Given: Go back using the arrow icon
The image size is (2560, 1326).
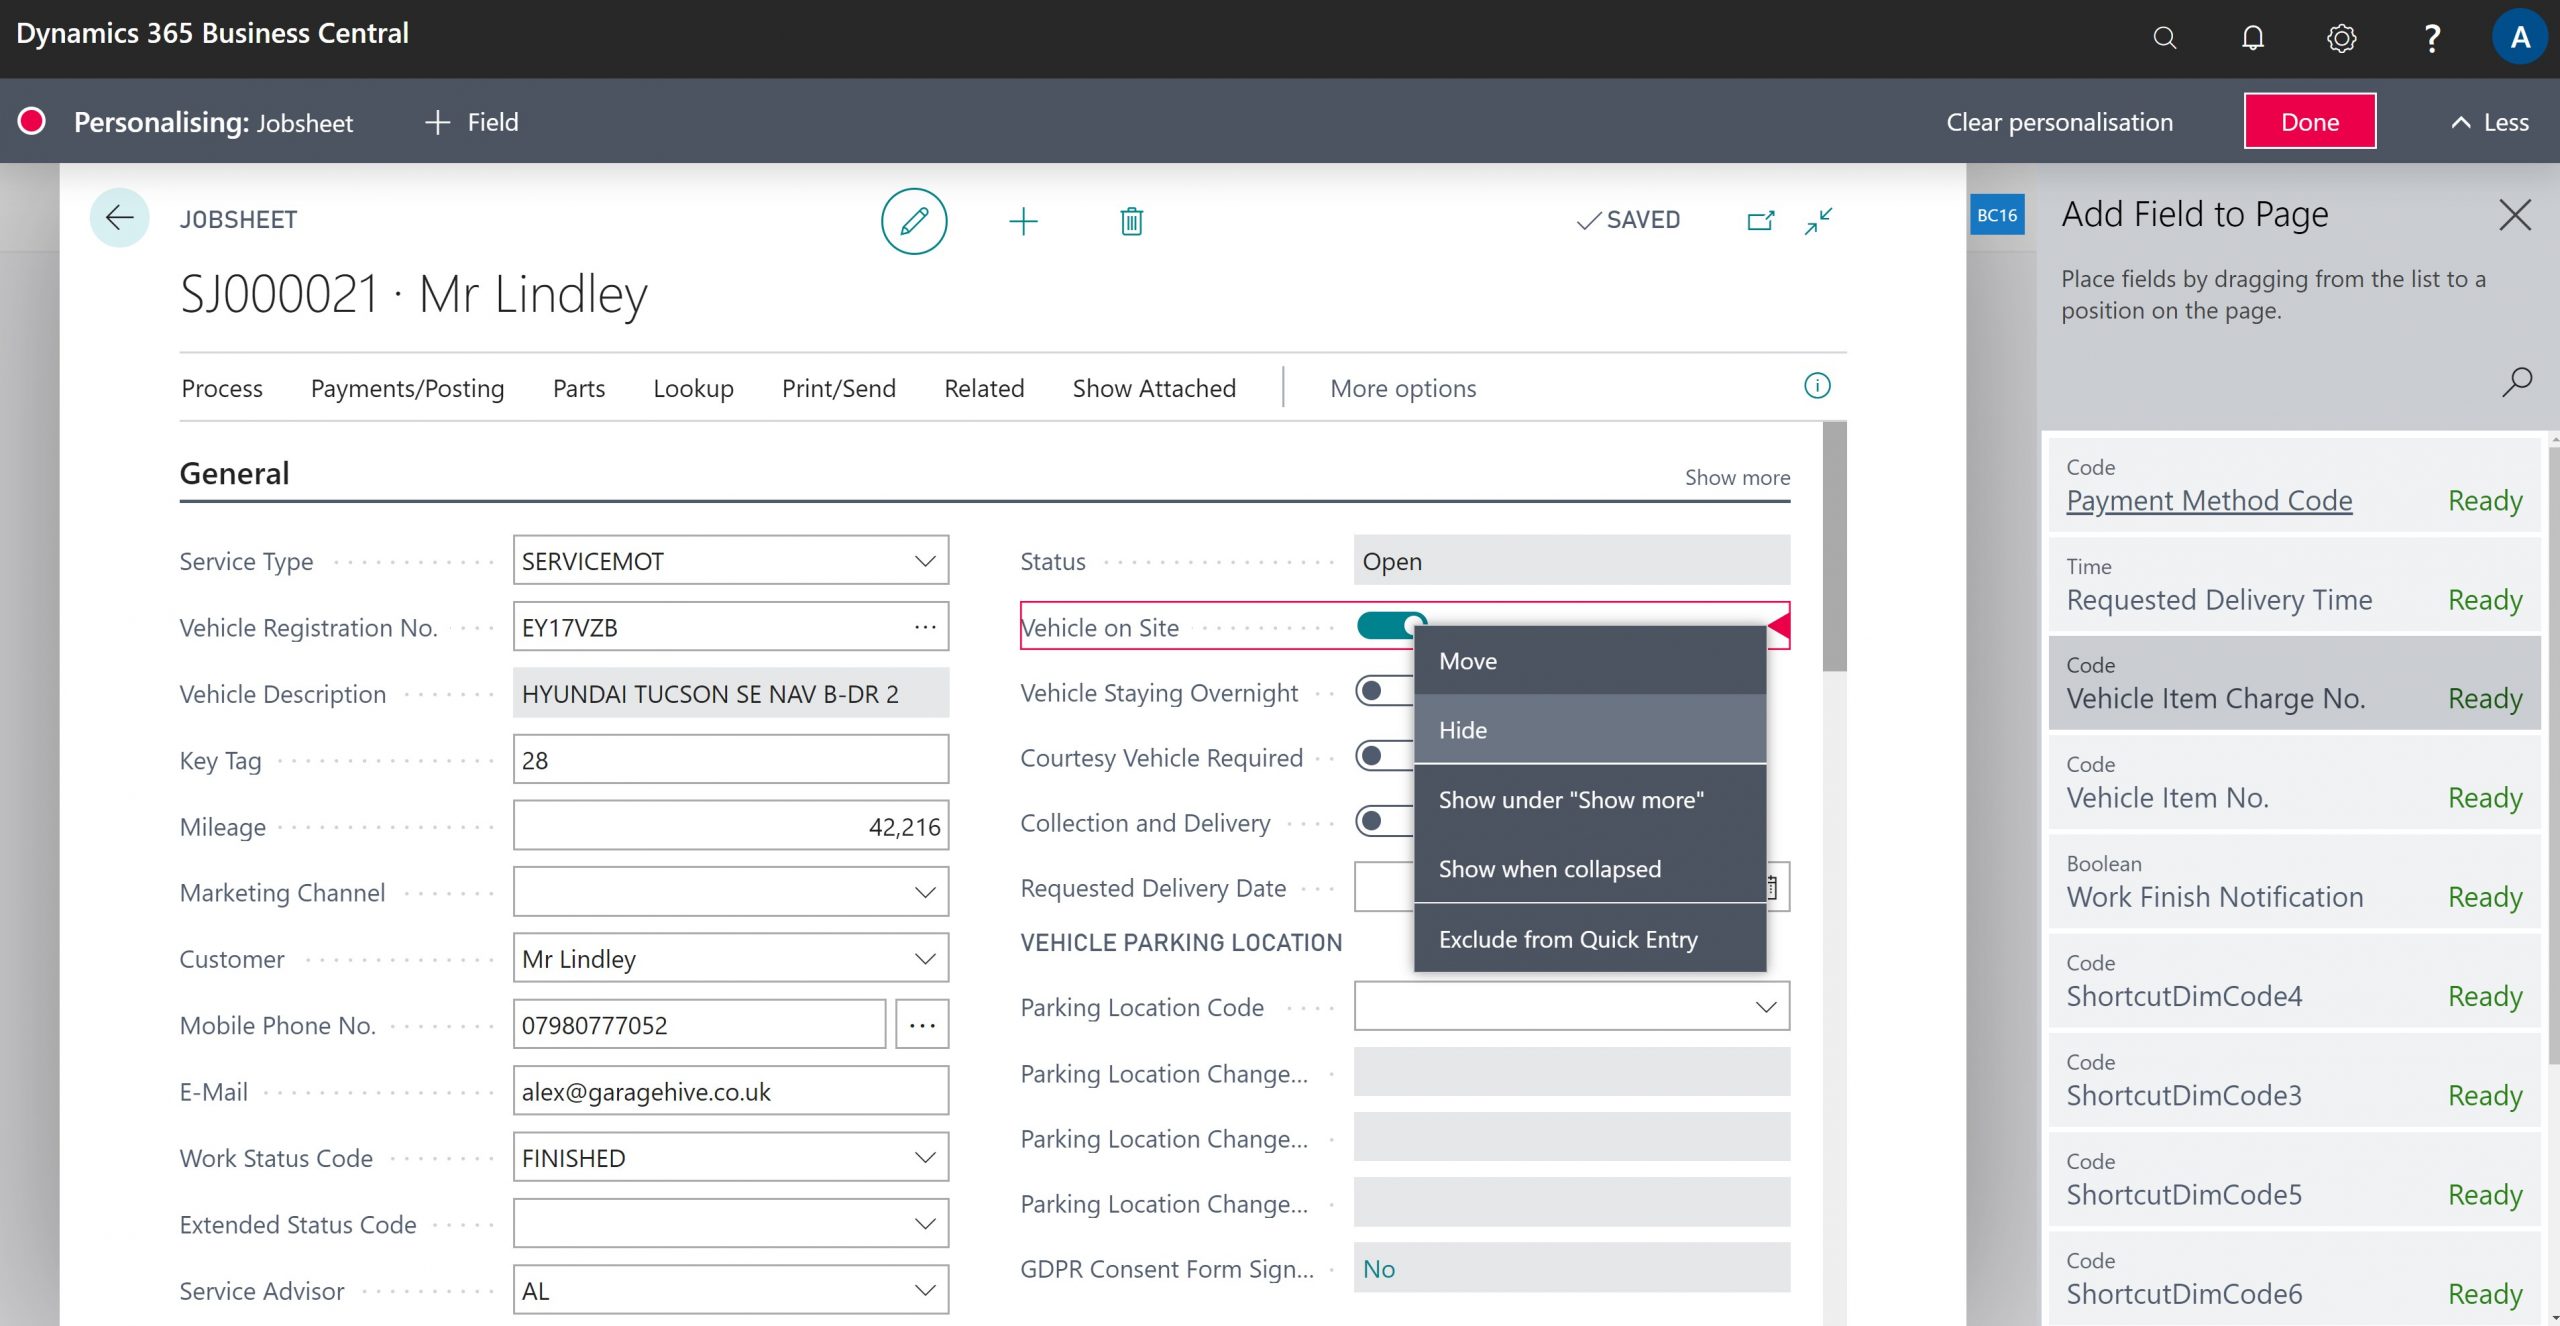Looking at the screenshot, I should point(119,217).
